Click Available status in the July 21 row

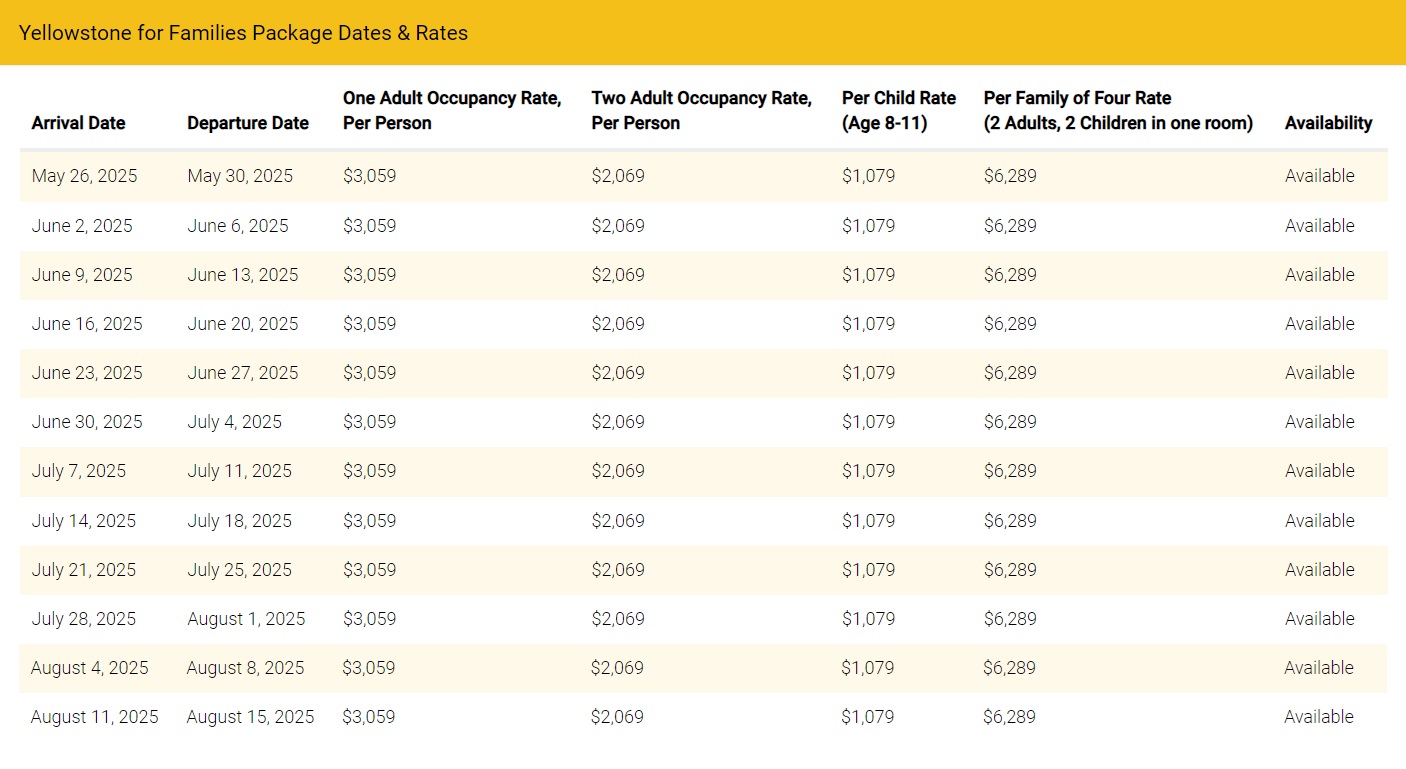[1320, 570]
